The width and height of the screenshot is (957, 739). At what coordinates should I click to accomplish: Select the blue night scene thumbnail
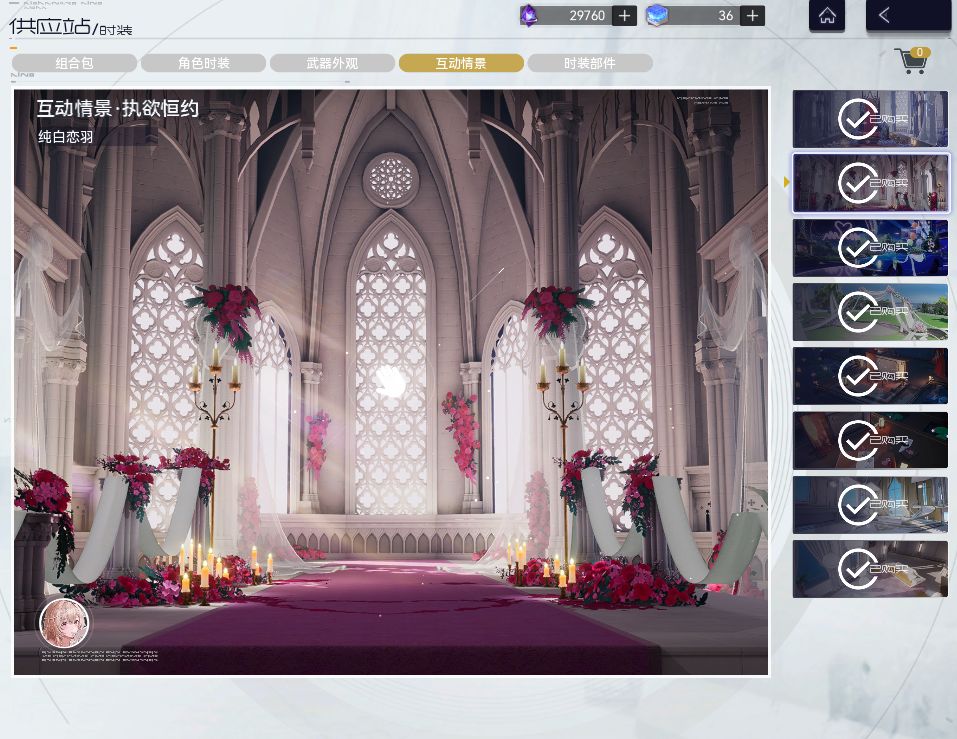pos(870,248)
